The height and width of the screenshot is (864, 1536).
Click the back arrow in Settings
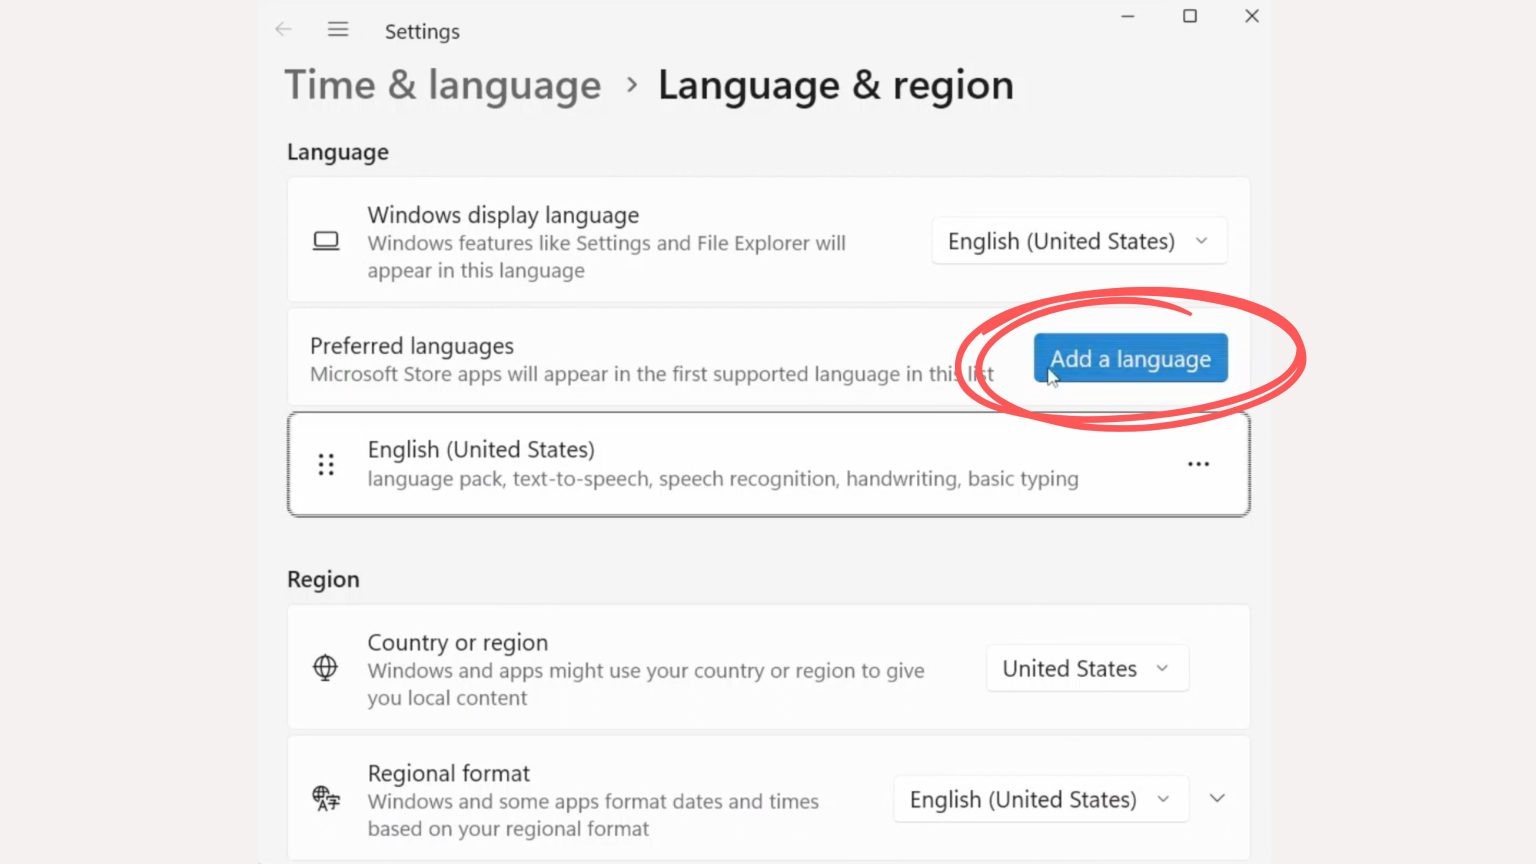coord(283,30)
